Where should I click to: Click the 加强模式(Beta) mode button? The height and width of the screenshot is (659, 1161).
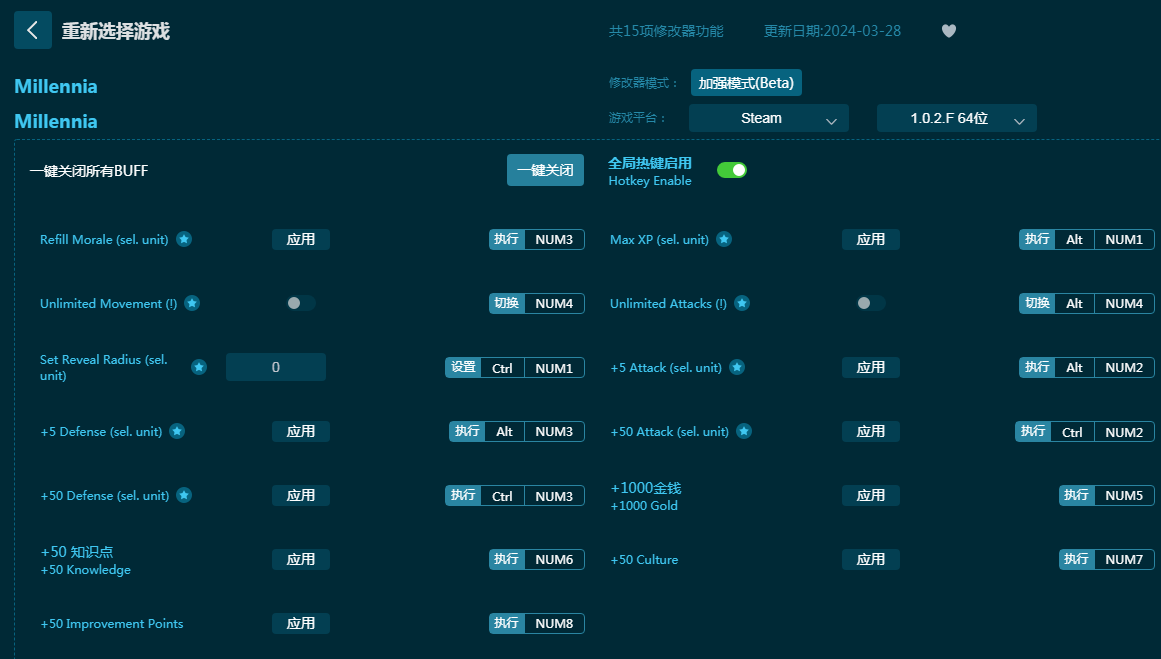[746, 83]
